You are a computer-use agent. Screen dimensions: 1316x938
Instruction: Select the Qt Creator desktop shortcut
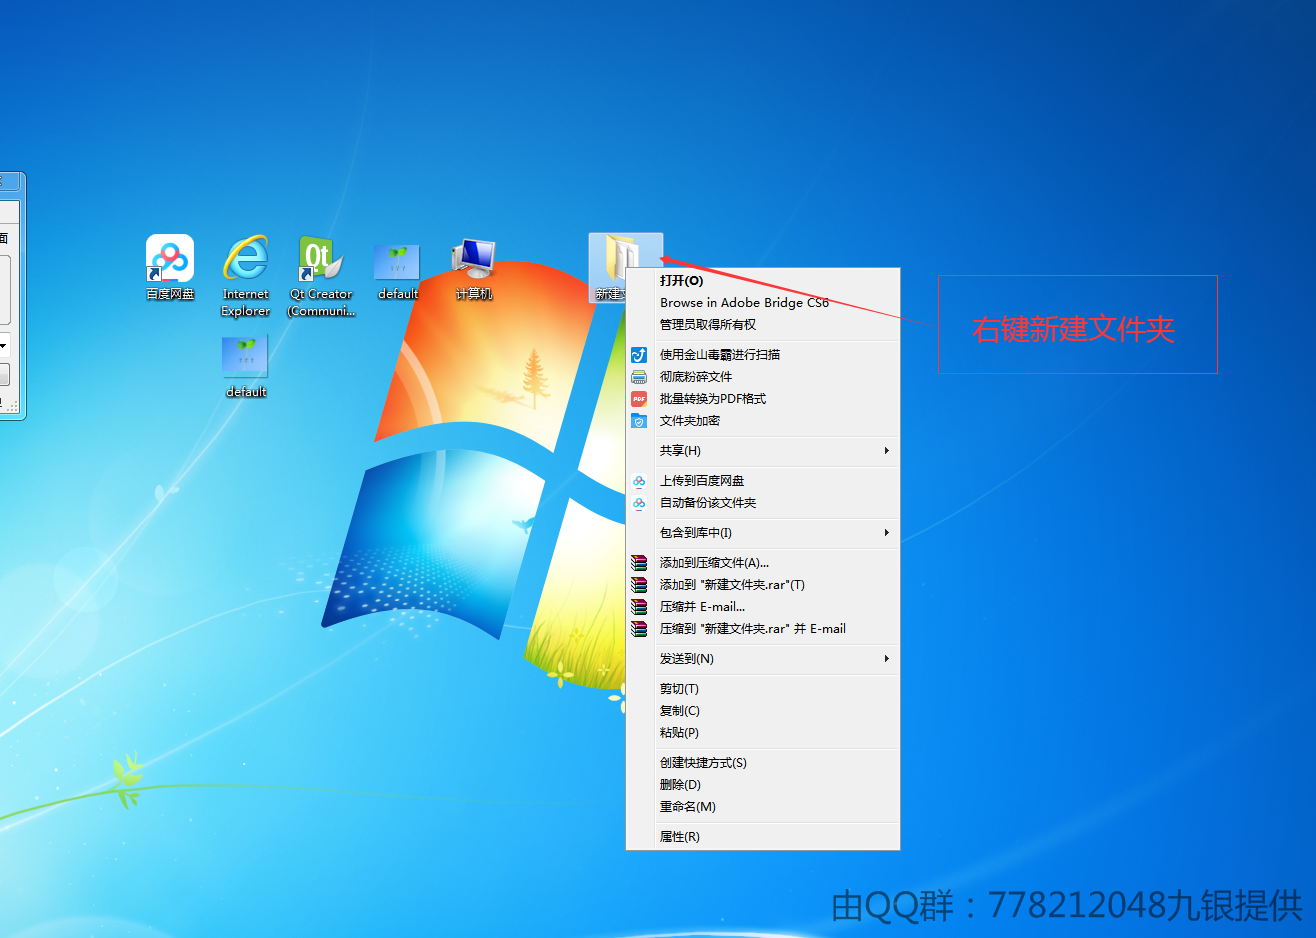coord(321,275)
